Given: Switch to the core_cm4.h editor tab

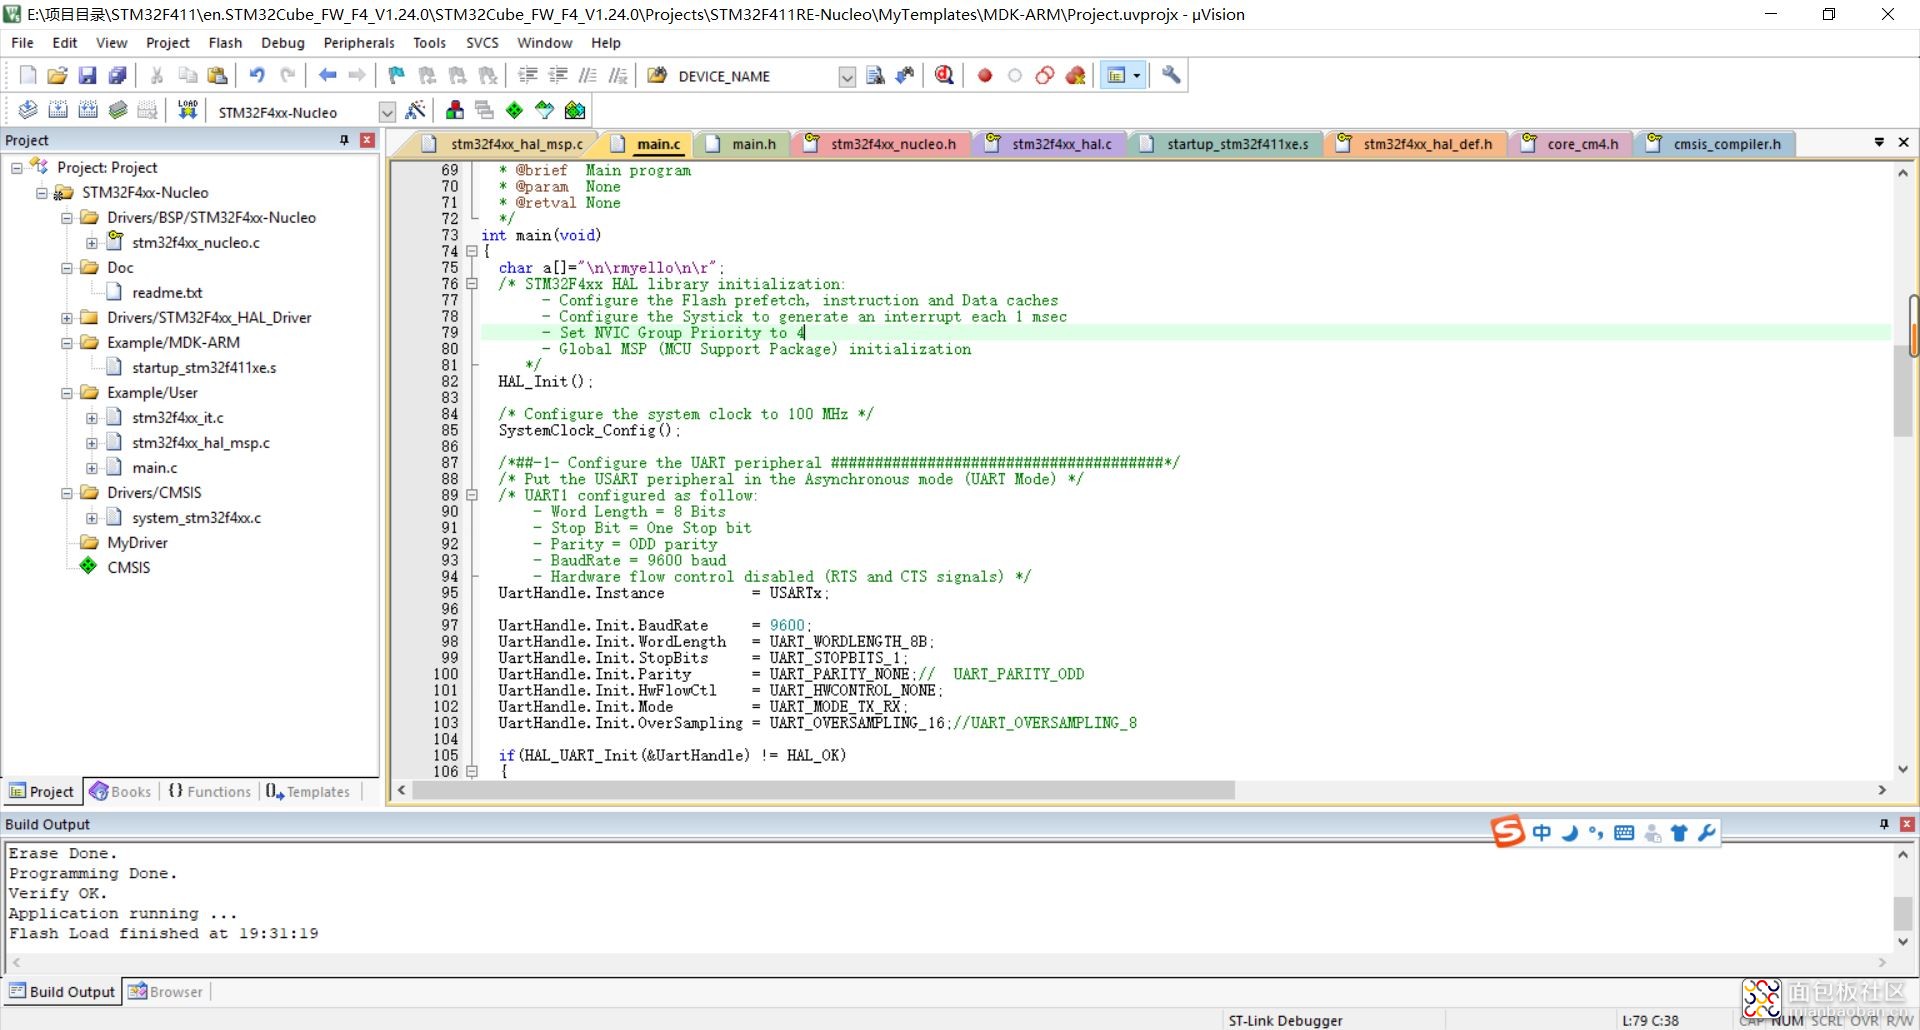Looking at the screenshot, I should click(1570, 144).
